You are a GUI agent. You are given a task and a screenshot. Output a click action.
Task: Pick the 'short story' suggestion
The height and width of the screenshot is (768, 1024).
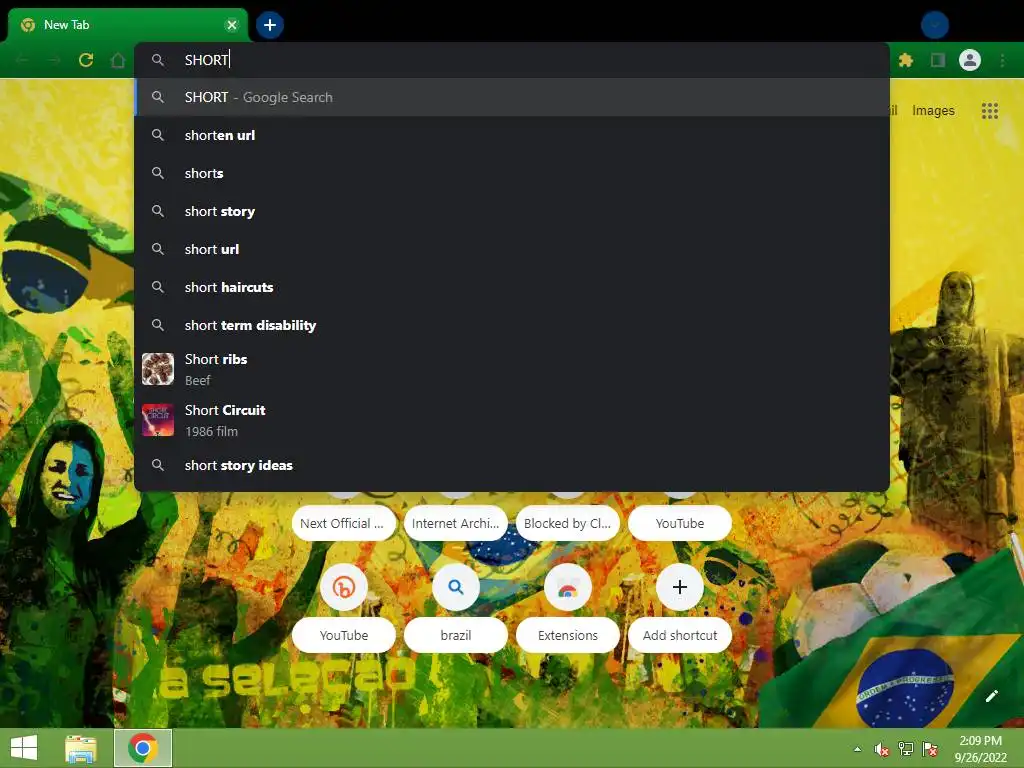[x=511, y=211]
